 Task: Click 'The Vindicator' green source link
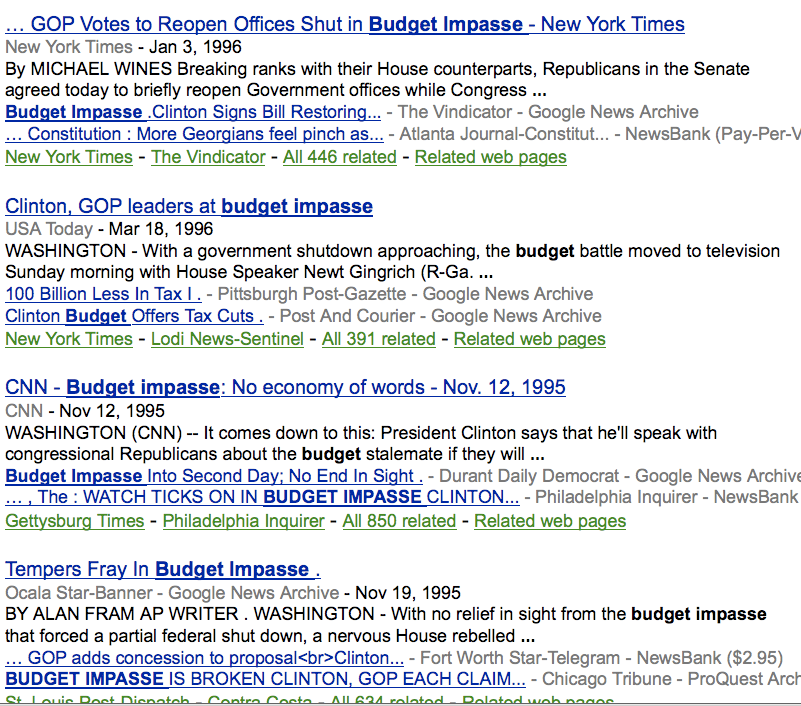[208, 157]
